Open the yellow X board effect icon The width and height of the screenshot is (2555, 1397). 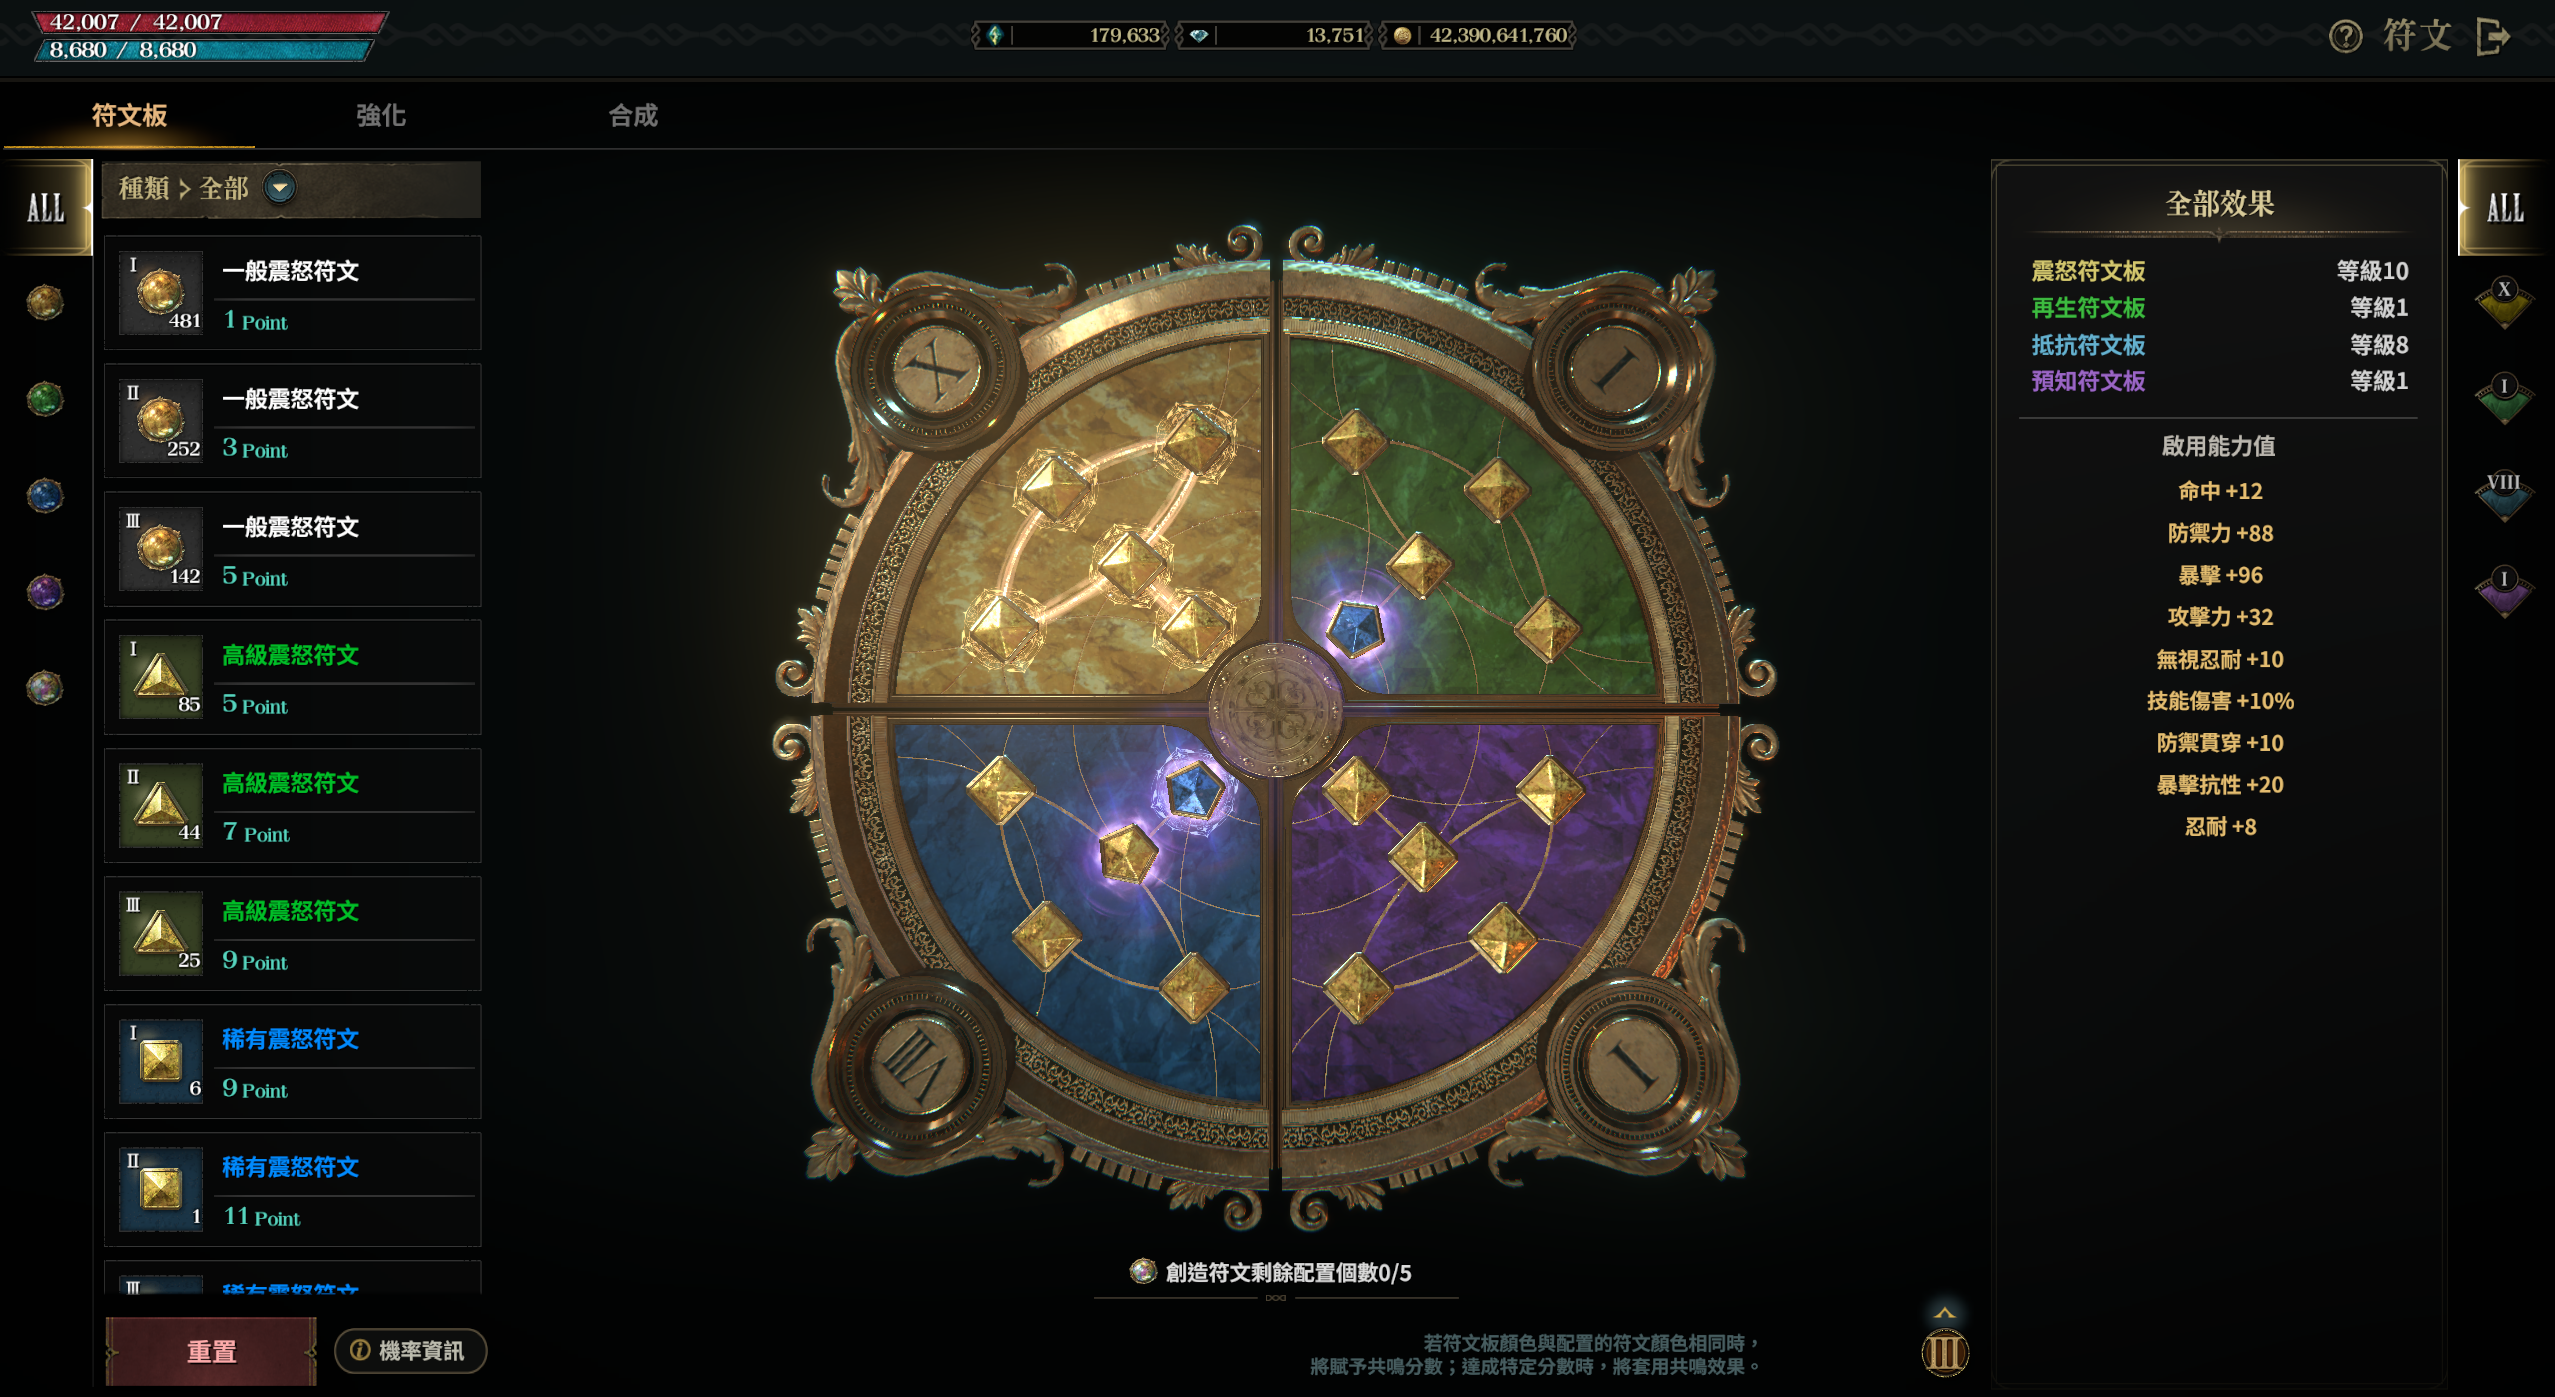(x=2503, y=303)
